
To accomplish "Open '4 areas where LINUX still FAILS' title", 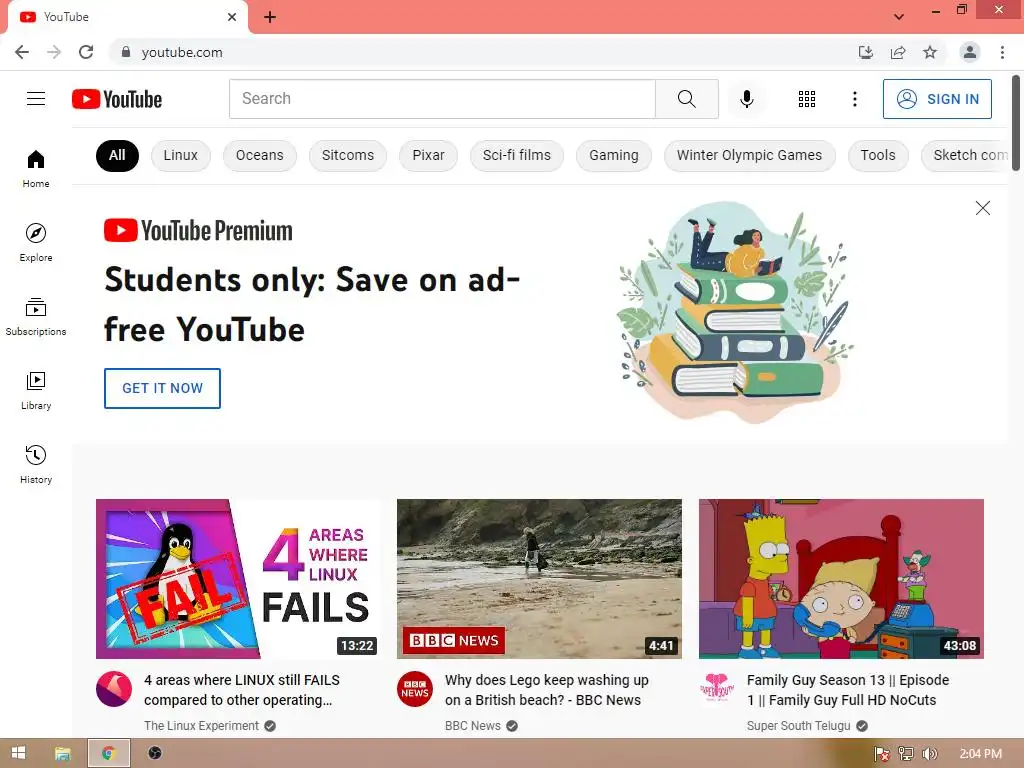I will [242, 690].
